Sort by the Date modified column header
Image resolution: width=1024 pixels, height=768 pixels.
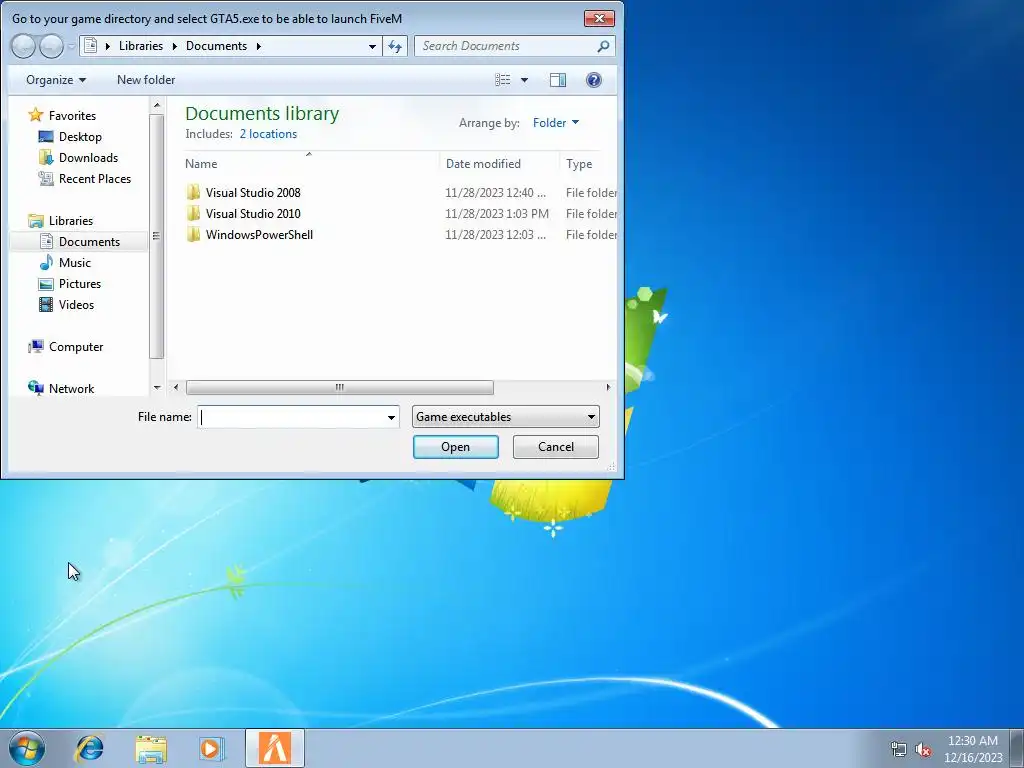click(500, 163)
